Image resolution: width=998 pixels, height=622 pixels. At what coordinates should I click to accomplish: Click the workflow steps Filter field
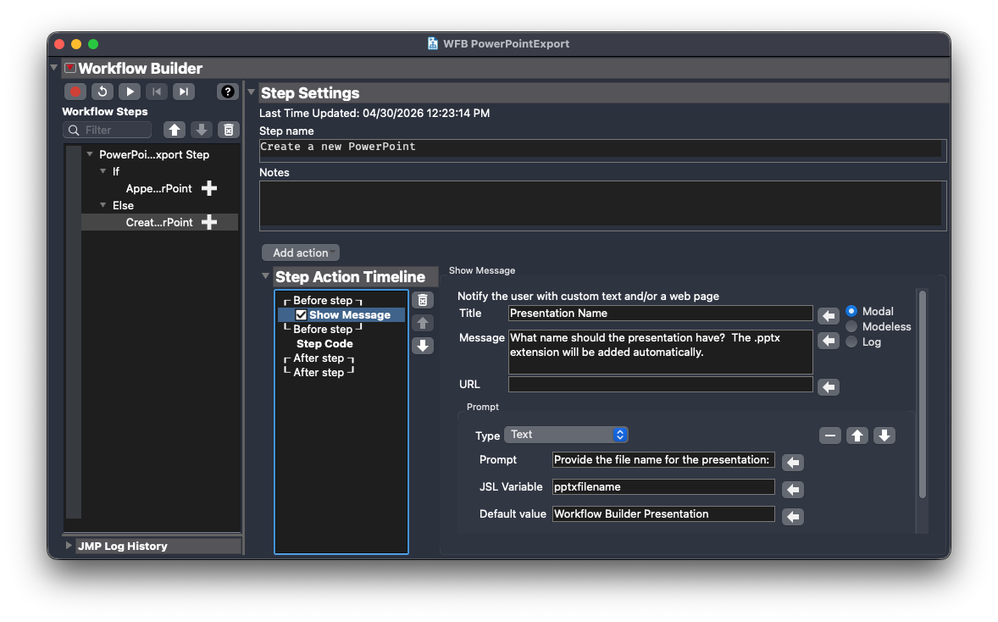pyautogui.click(x=108, y=130)
